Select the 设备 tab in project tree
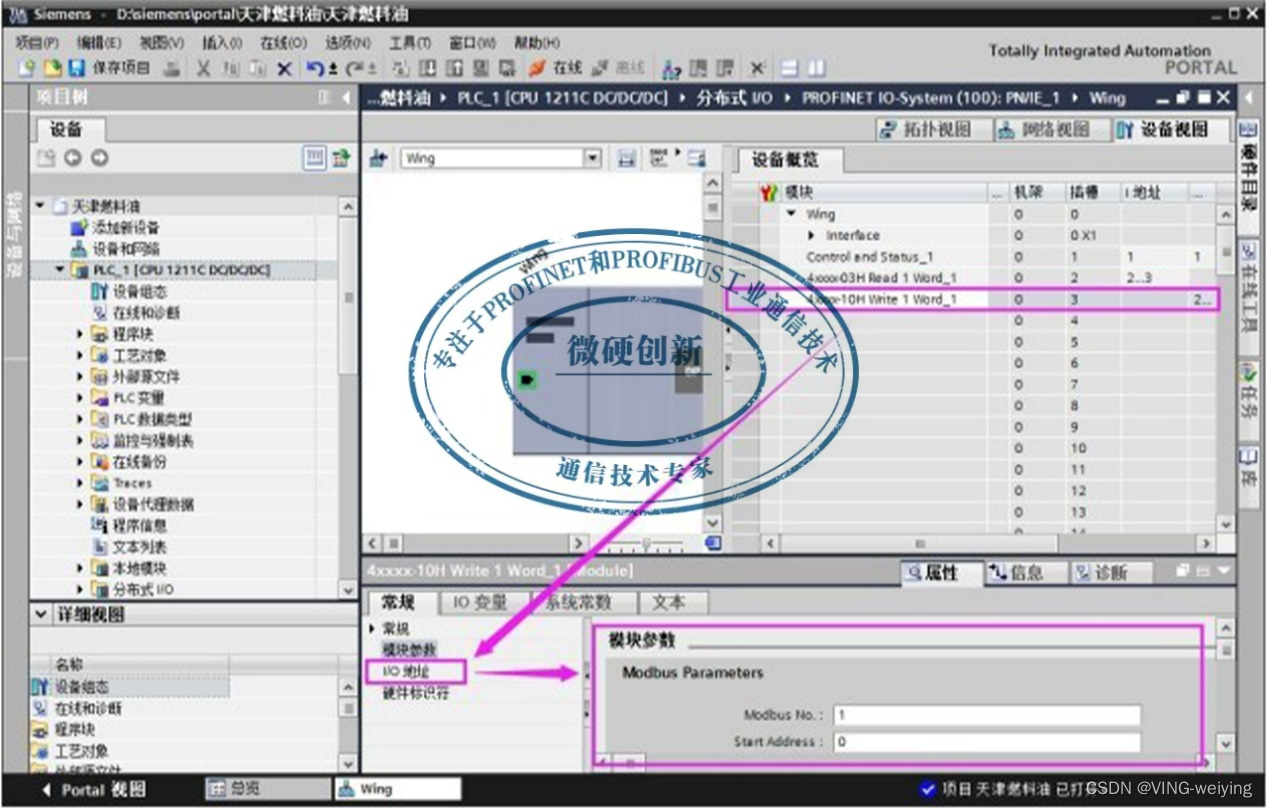This screenshot has width=1268, height=808. 67,130
